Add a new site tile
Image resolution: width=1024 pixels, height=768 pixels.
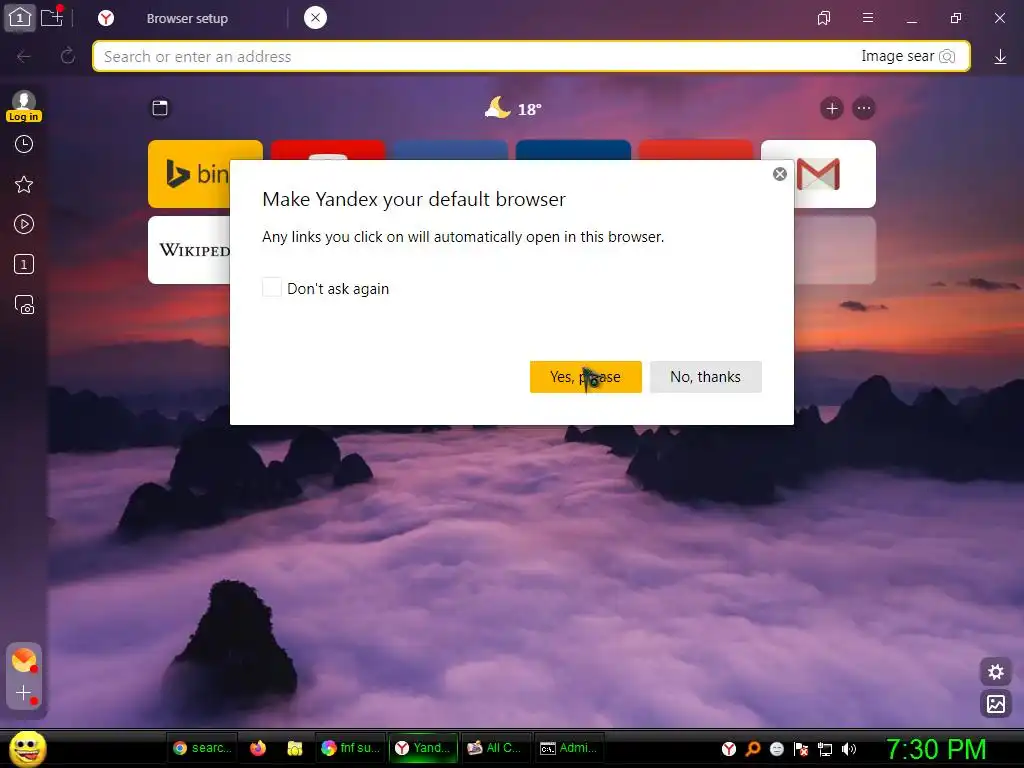click(x=831, y=108)
